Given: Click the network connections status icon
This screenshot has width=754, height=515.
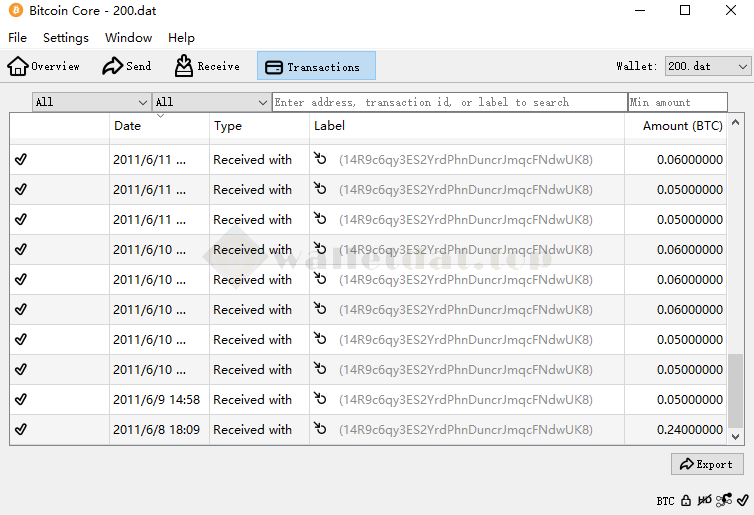Looking at the screenshot, I should [724, 500].
